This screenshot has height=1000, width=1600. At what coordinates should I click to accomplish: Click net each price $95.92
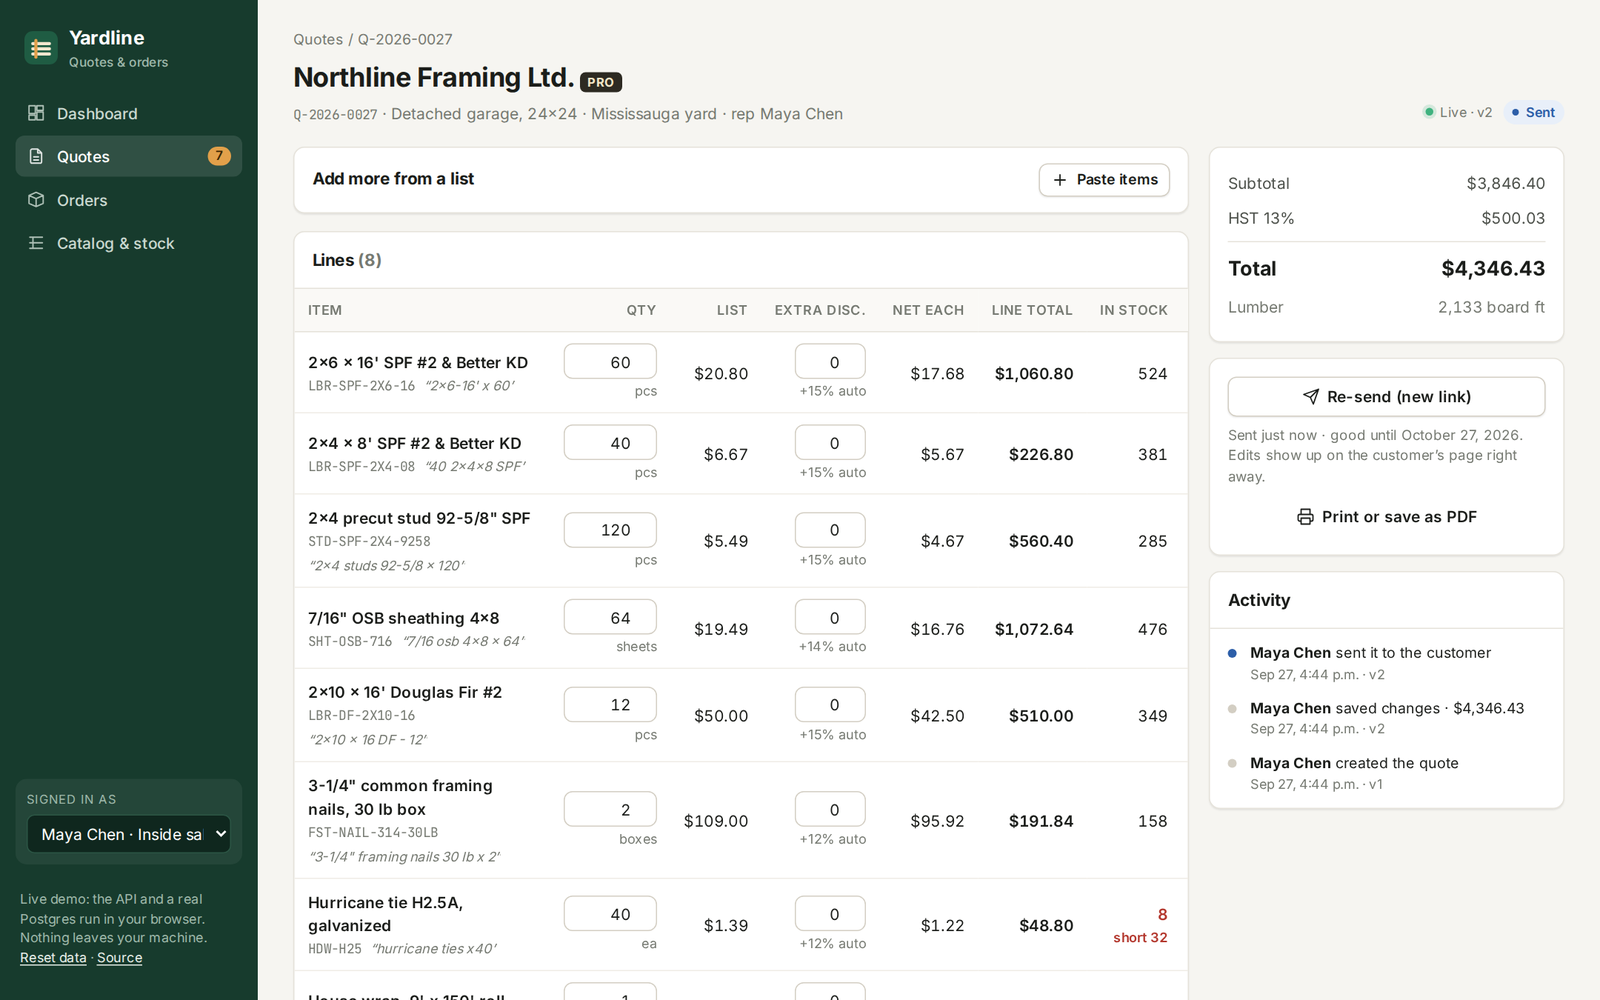click(937, 821)
